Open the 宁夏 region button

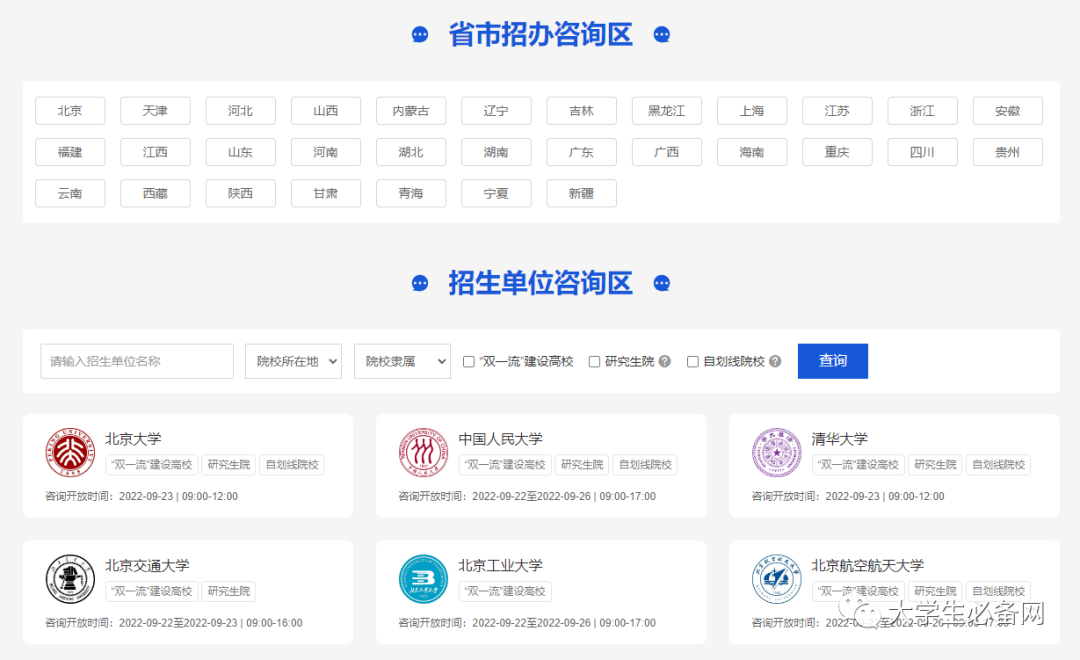497,194
